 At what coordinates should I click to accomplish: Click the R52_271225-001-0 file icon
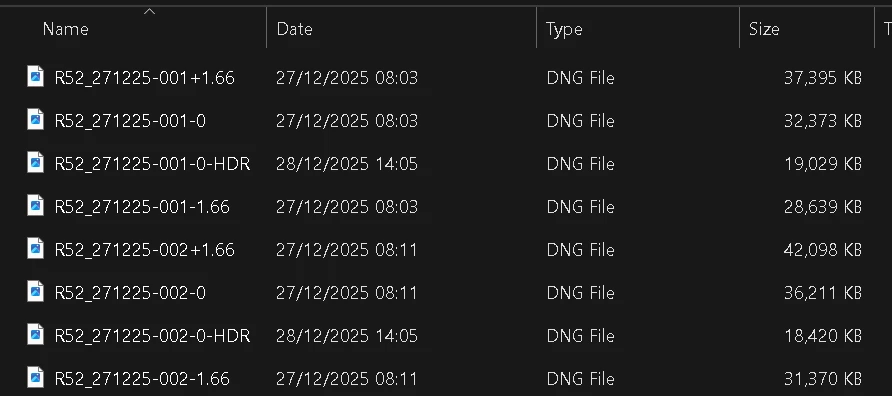click(35, 120)
